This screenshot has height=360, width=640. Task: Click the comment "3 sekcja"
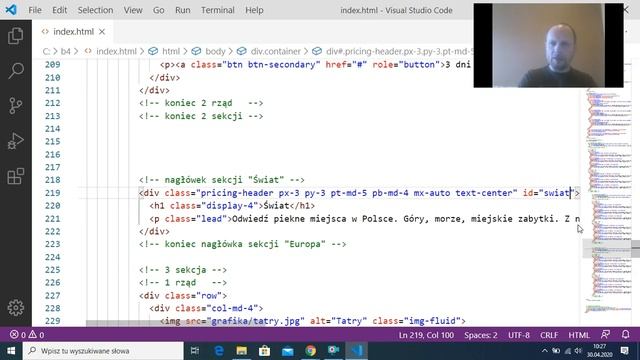(x=182, y=270)
